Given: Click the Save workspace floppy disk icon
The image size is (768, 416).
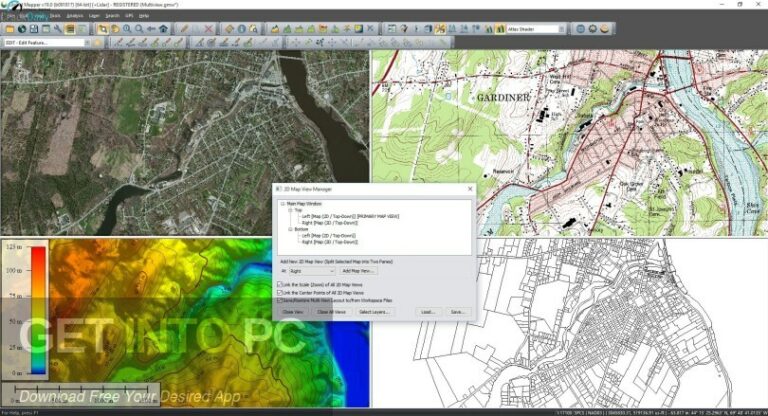Looking at the screenshot, I should coord(34,29).
